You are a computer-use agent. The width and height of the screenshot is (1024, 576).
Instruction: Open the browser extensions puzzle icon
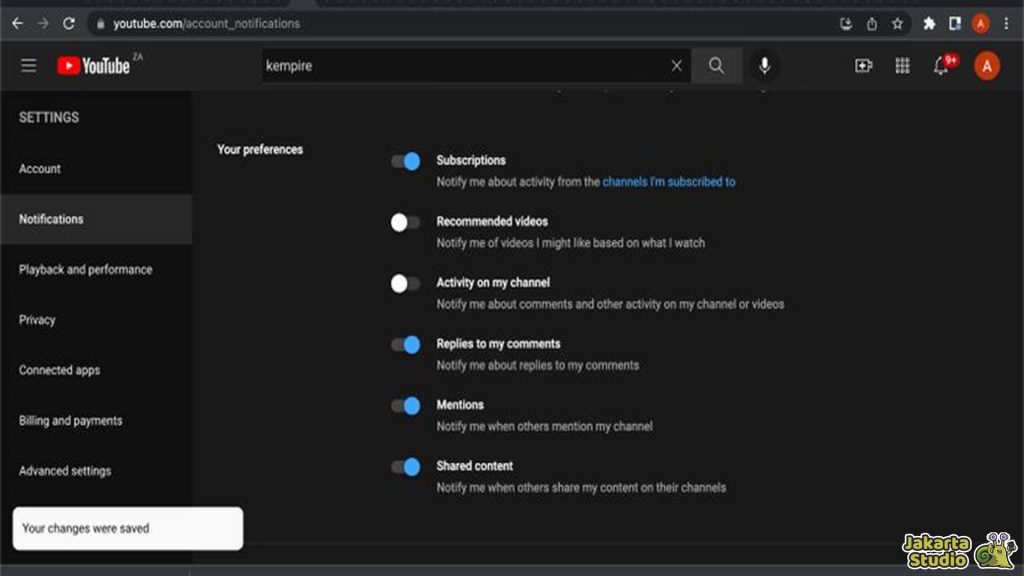coord(929,23)
